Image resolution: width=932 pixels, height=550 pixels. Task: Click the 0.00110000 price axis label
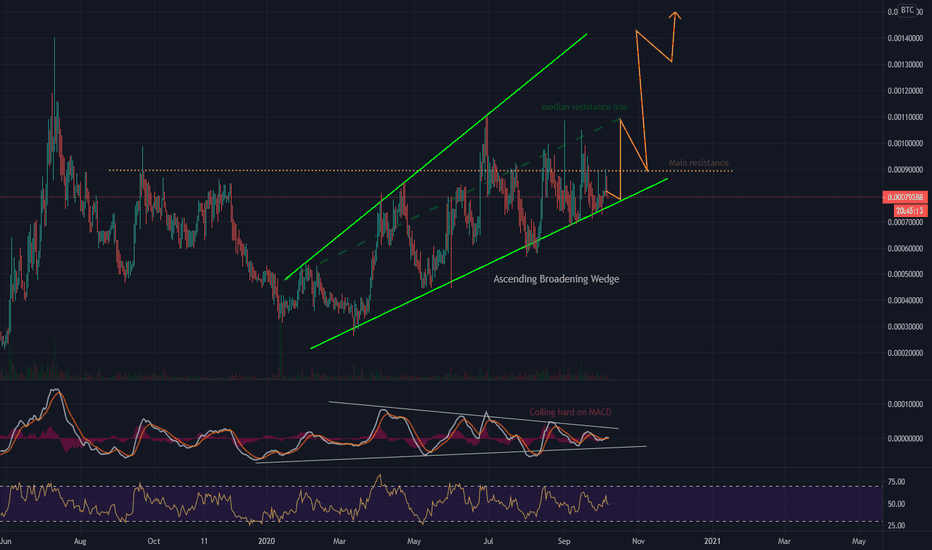click(x=905, y=117)
